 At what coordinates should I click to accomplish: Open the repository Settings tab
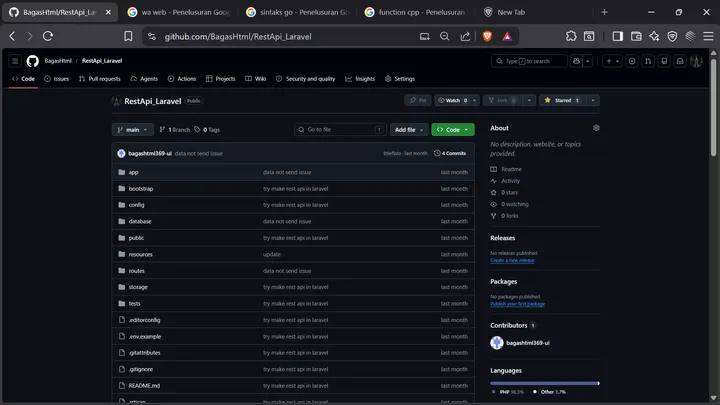point(399,79)
